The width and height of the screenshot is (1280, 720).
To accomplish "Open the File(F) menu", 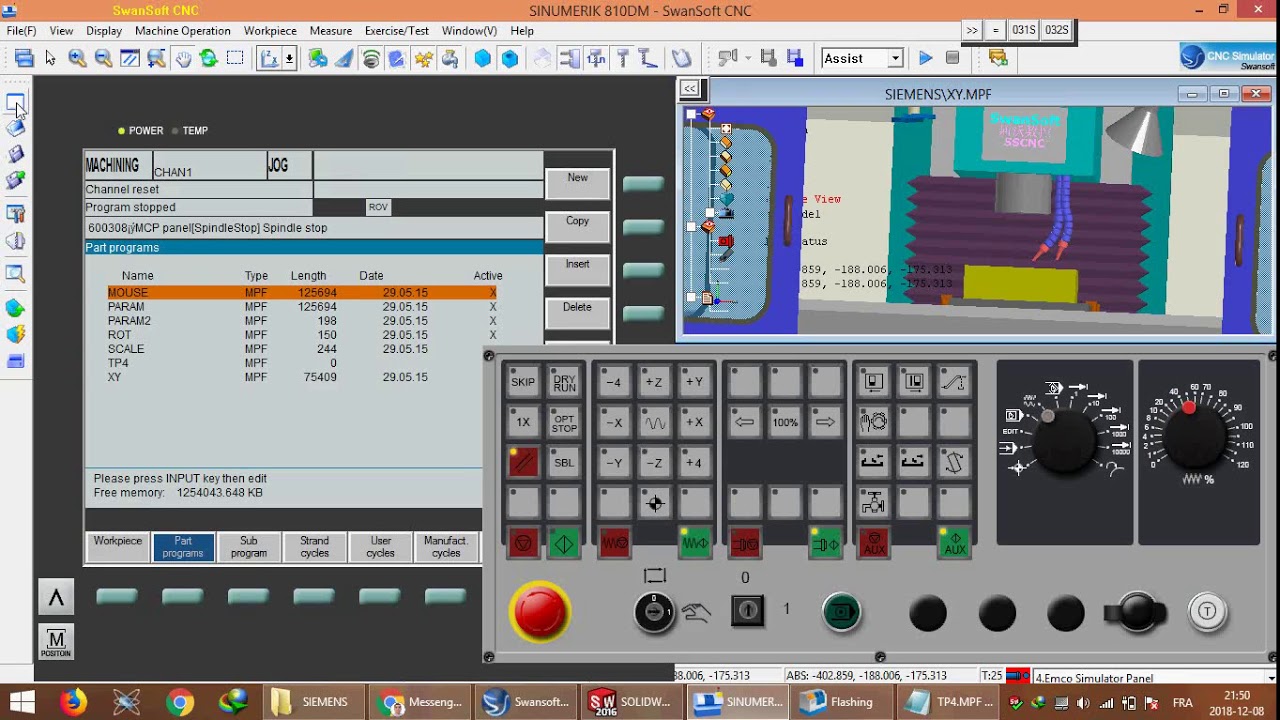I will (21, 31).
